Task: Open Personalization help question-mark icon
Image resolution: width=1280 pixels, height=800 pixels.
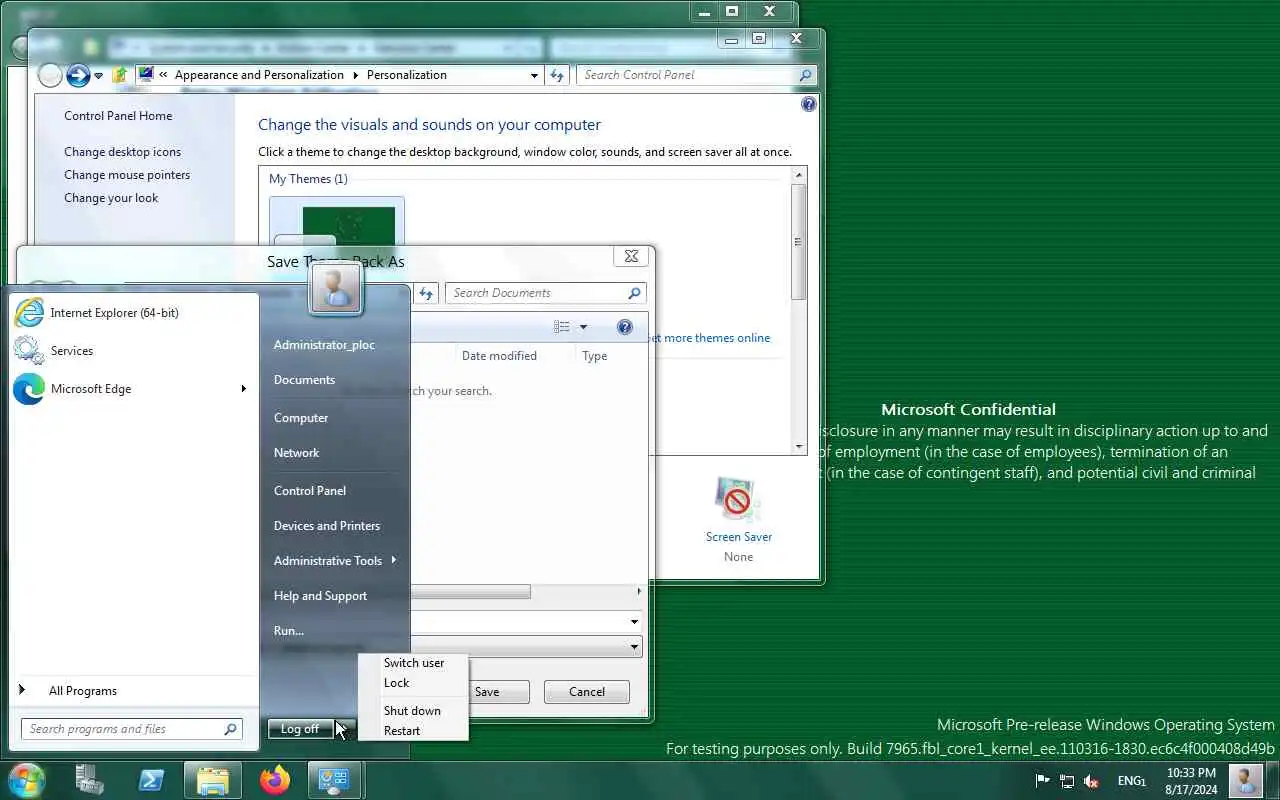Action: pos(808,104)
